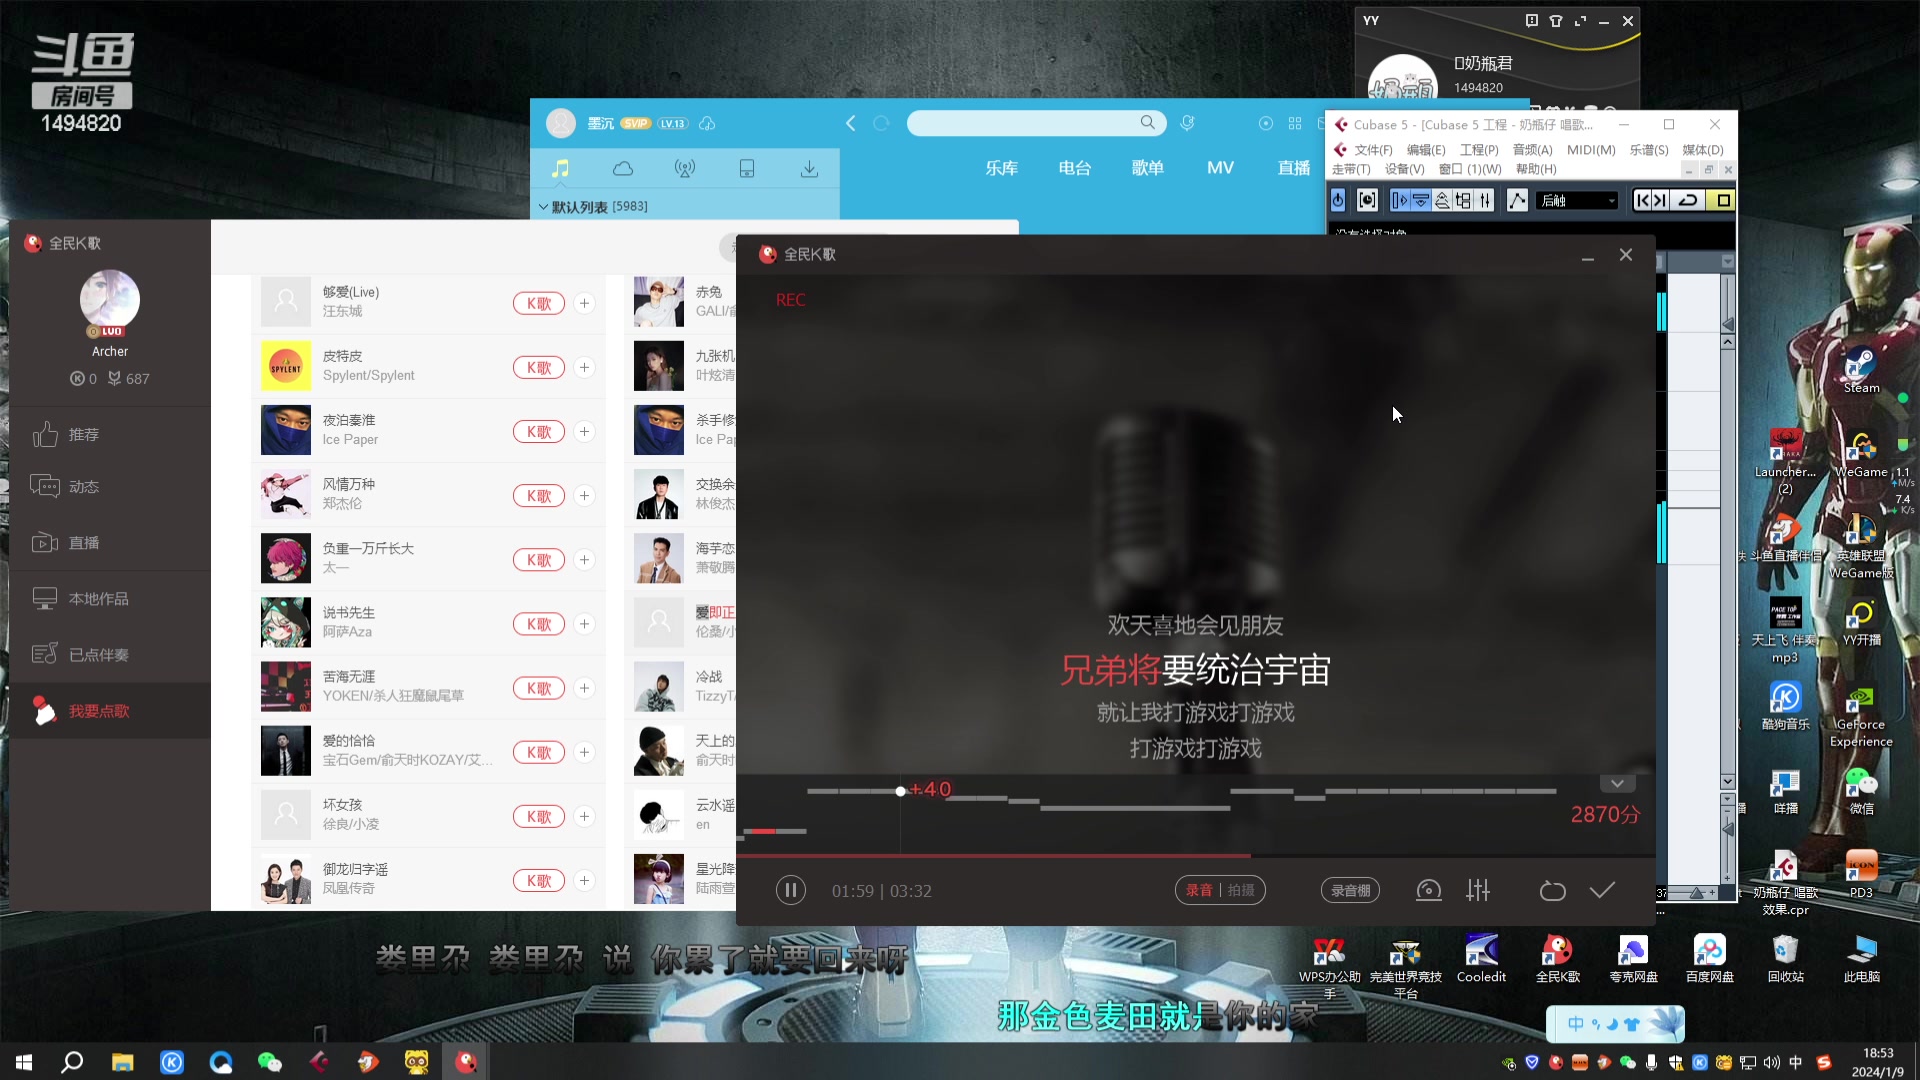1920x1080 pixels.
Task: Open the headphone monitor icon in recorder
Action: pyautogui.click(x=1428, y=890)
